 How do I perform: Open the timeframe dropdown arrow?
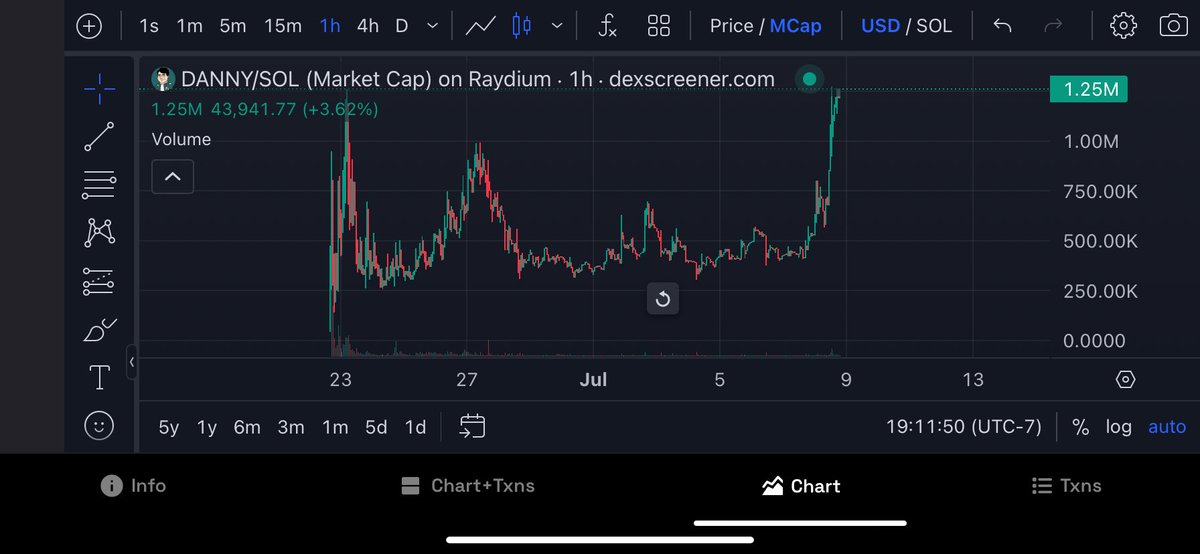click(x=432, y=26)
